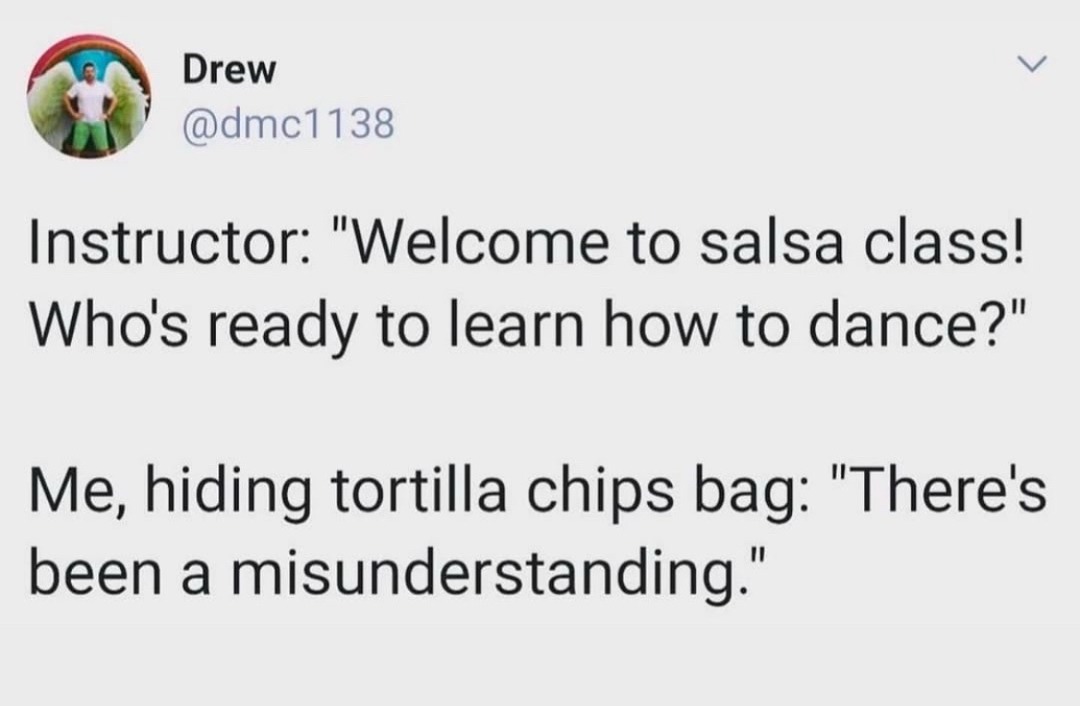Click the blank area below the tweet text
Image resolution: width=1080 pixels, height=706 pixels.
540,660
